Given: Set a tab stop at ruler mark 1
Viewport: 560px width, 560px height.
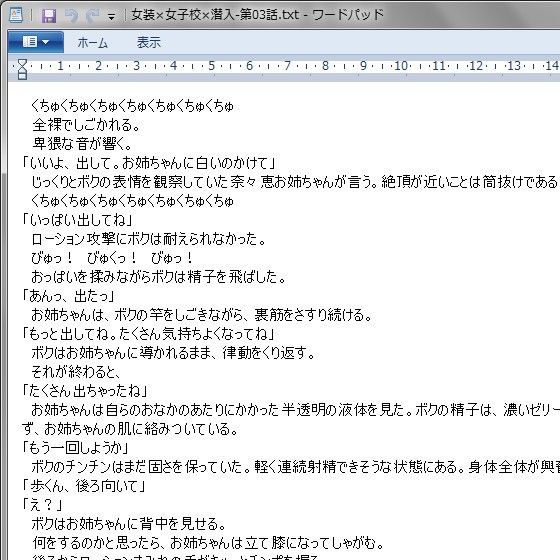Looking at the screenshot, I should click(60, 66).
